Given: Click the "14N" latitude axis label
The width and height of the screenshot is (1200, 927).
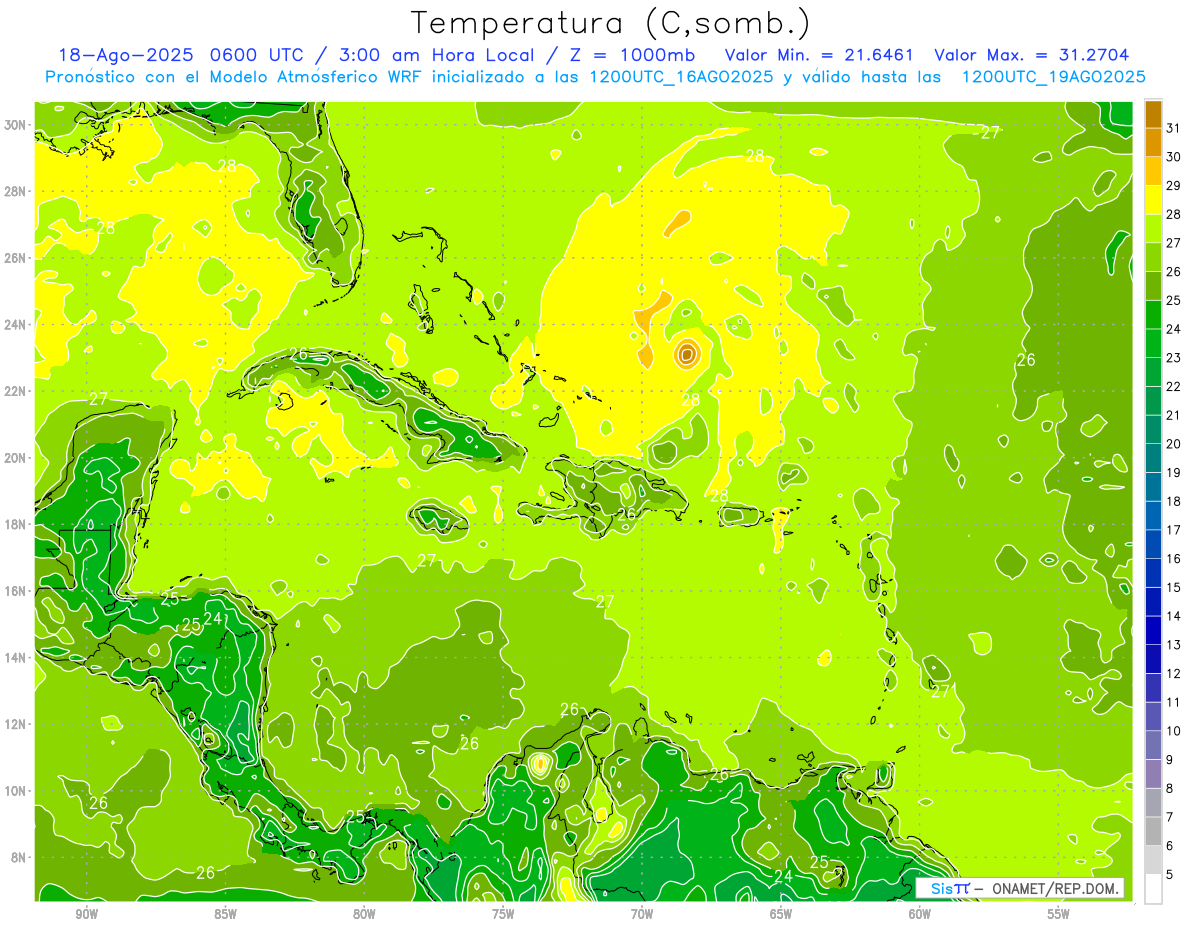Looking at the screenshot, I should click(x=16, y=658).
